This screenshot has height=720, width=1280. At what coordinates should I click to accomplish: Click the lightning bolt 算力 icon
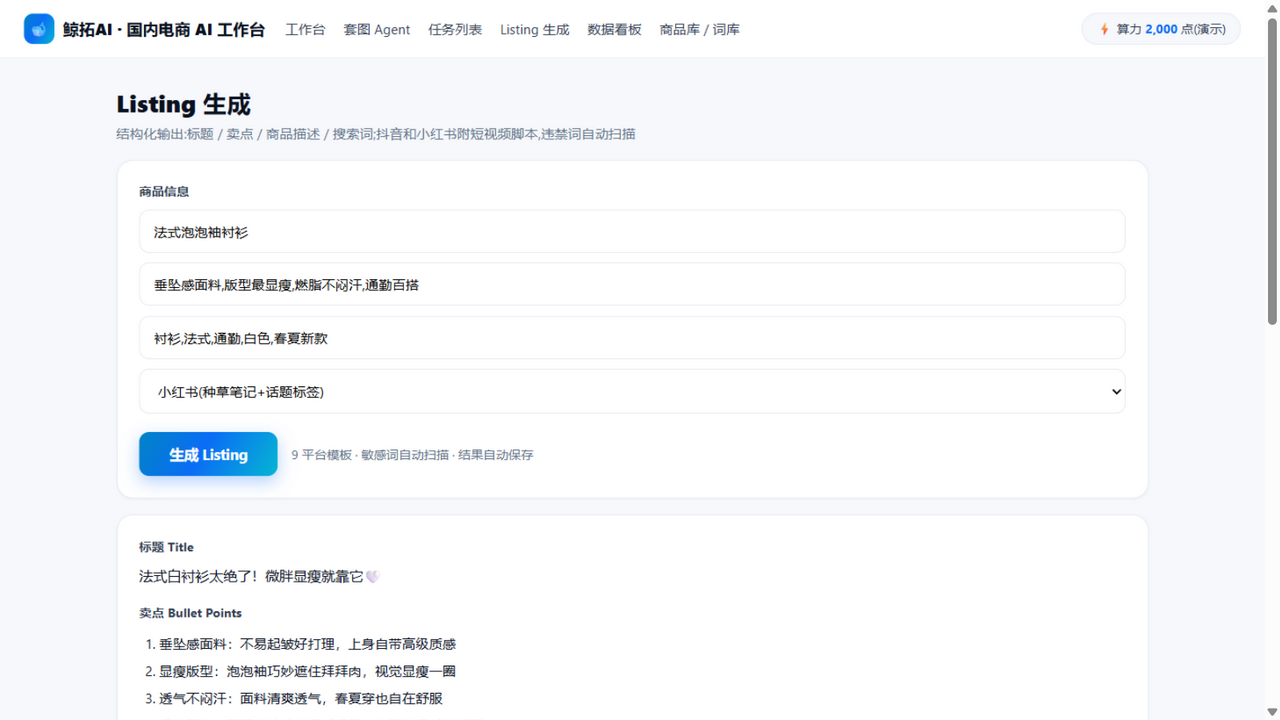[x=1104, y=29]
